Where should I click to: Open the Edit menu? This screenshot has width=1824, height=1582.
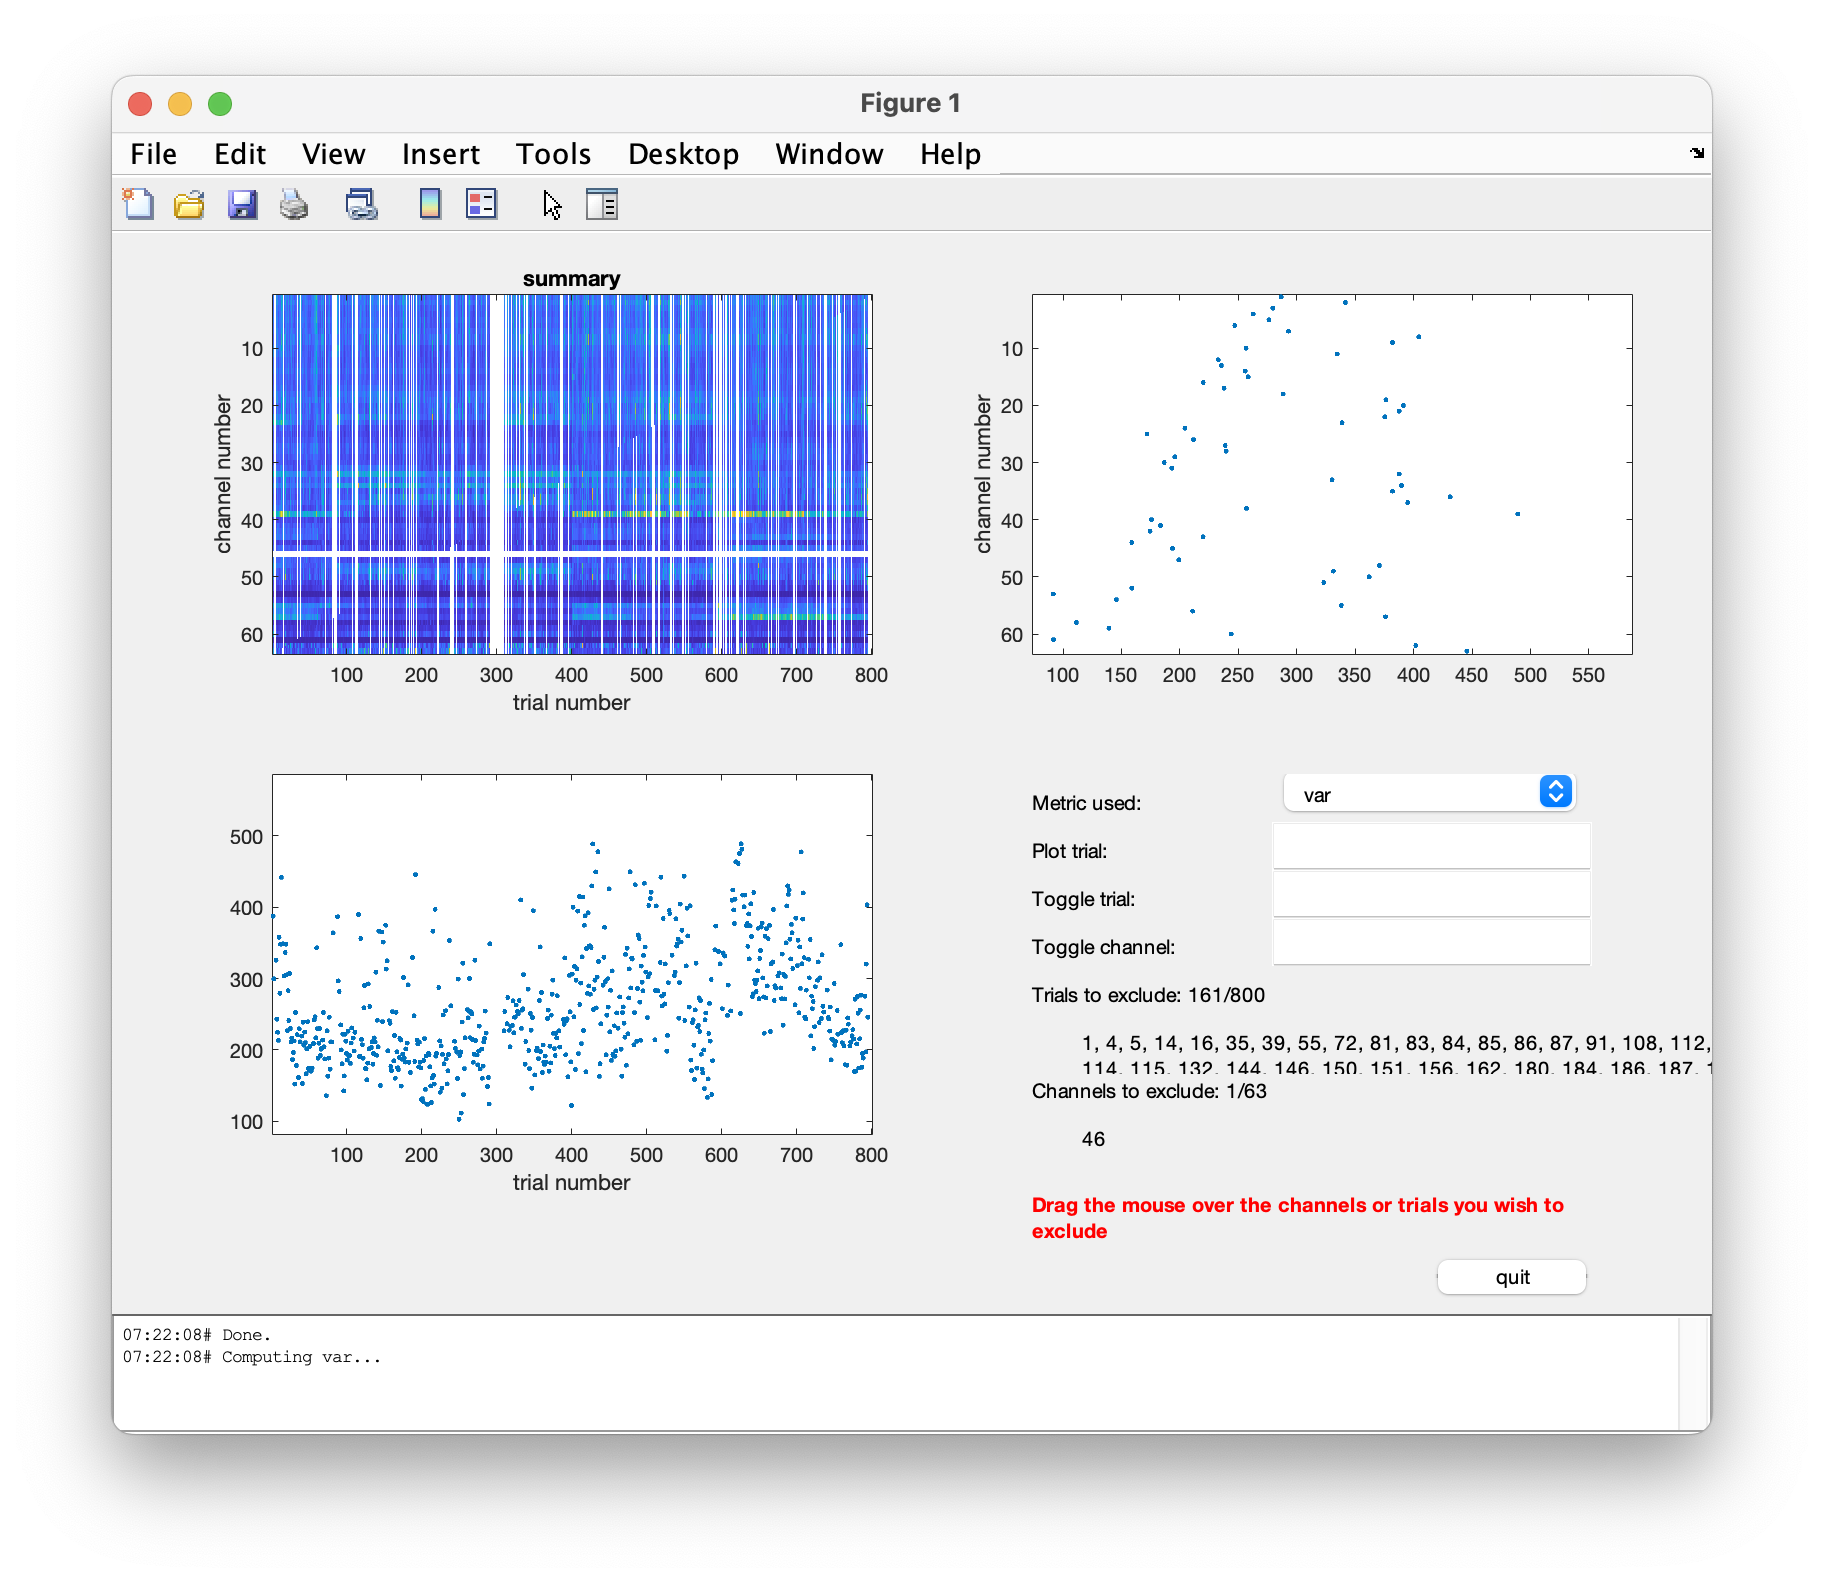(240, 154)
